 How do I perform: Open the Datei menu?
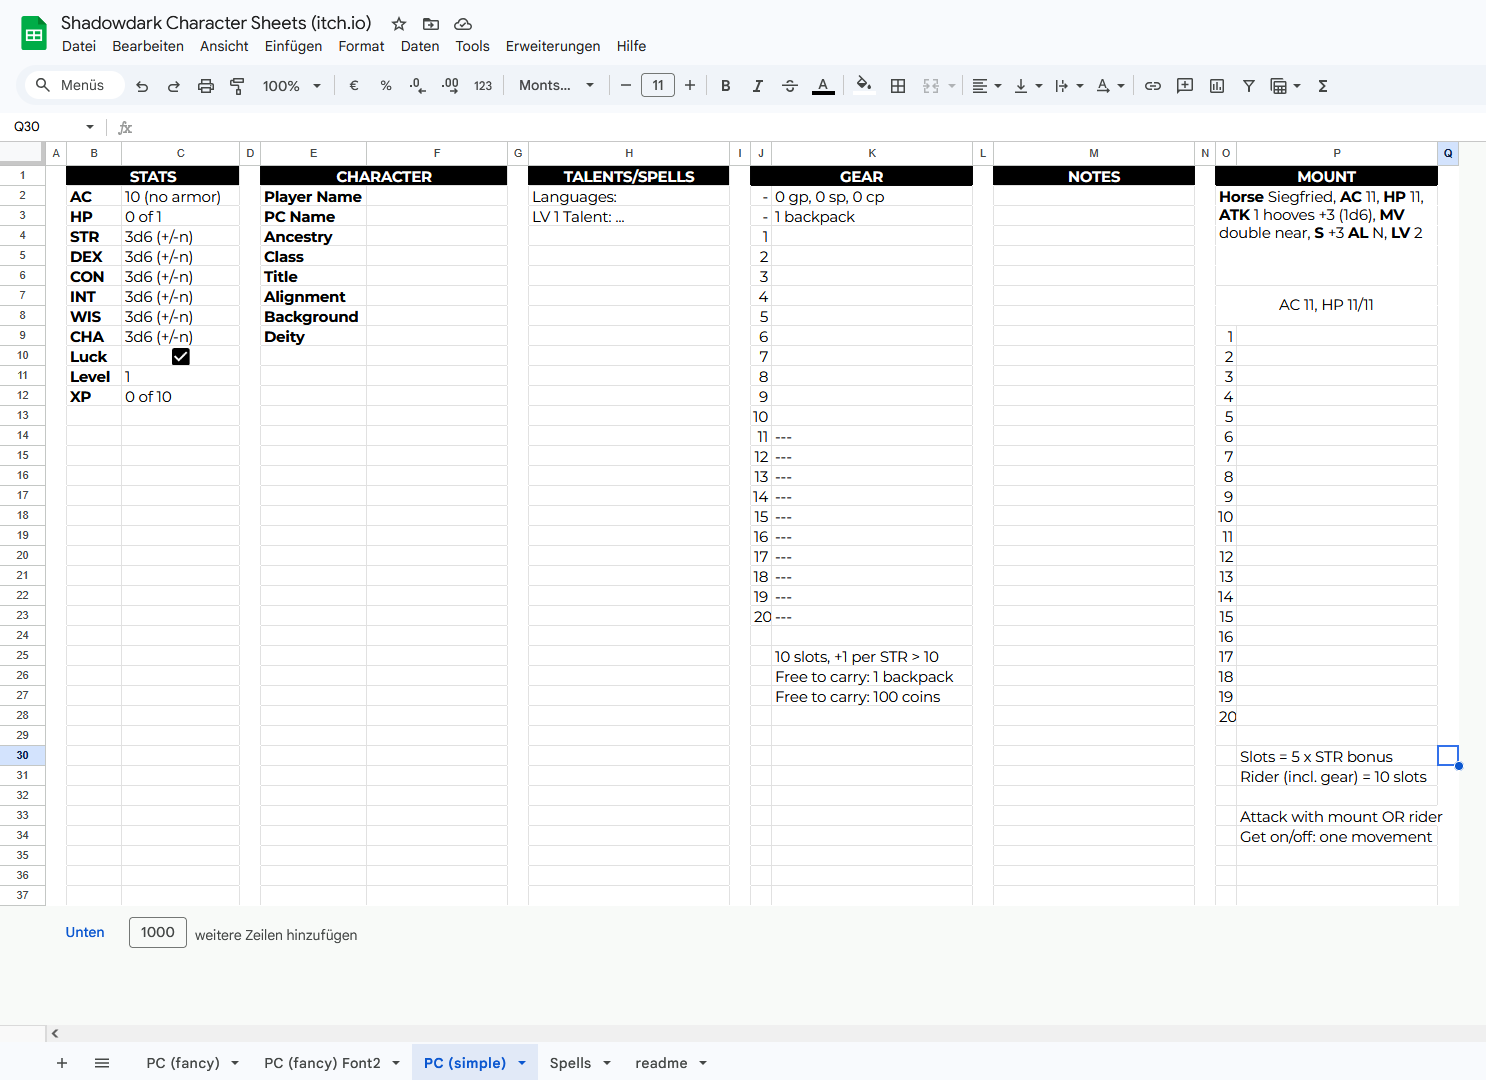[x=79, y=46]
